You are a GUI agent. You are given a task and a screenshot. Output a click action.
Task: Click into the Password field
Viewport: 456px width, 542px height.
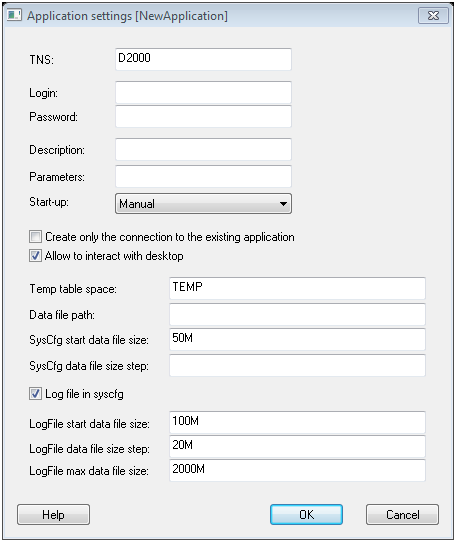203,116
